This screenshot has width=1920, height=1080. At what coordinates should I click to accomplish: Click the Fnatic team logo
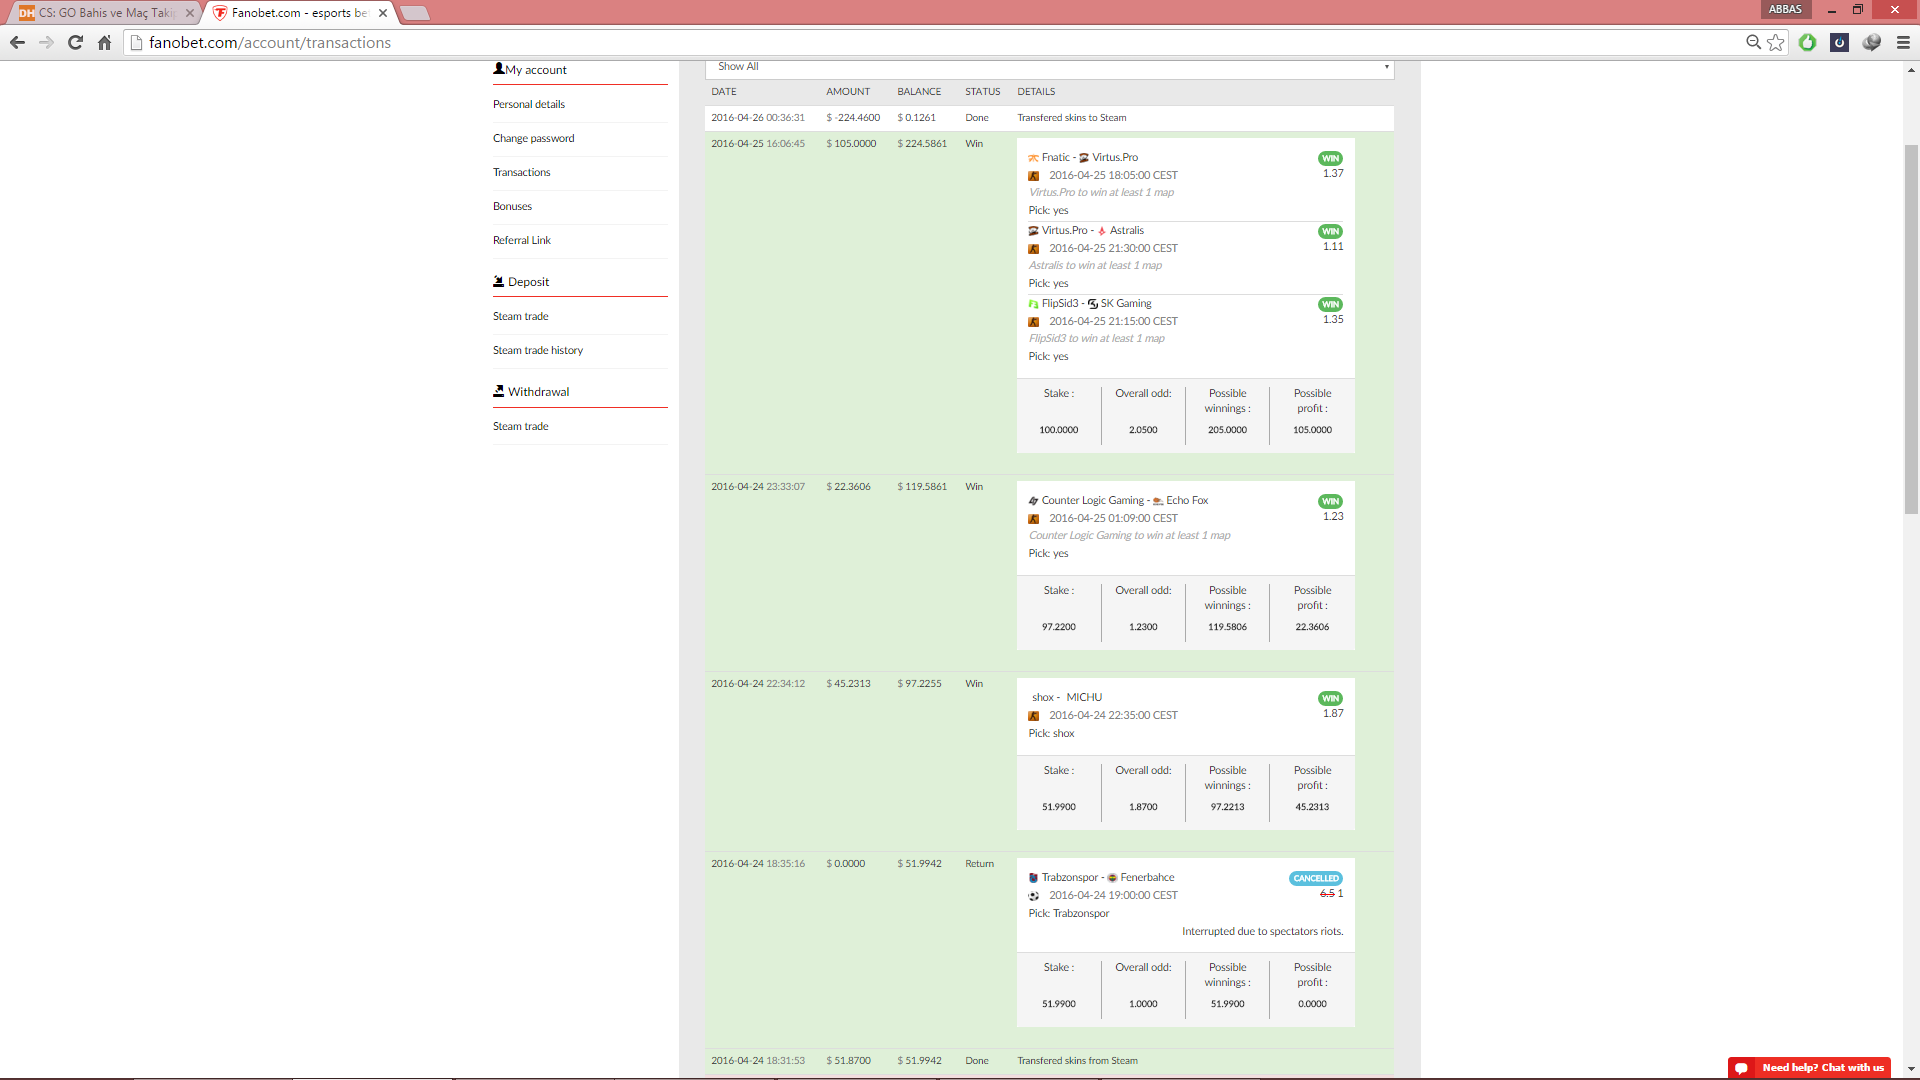1033,158
